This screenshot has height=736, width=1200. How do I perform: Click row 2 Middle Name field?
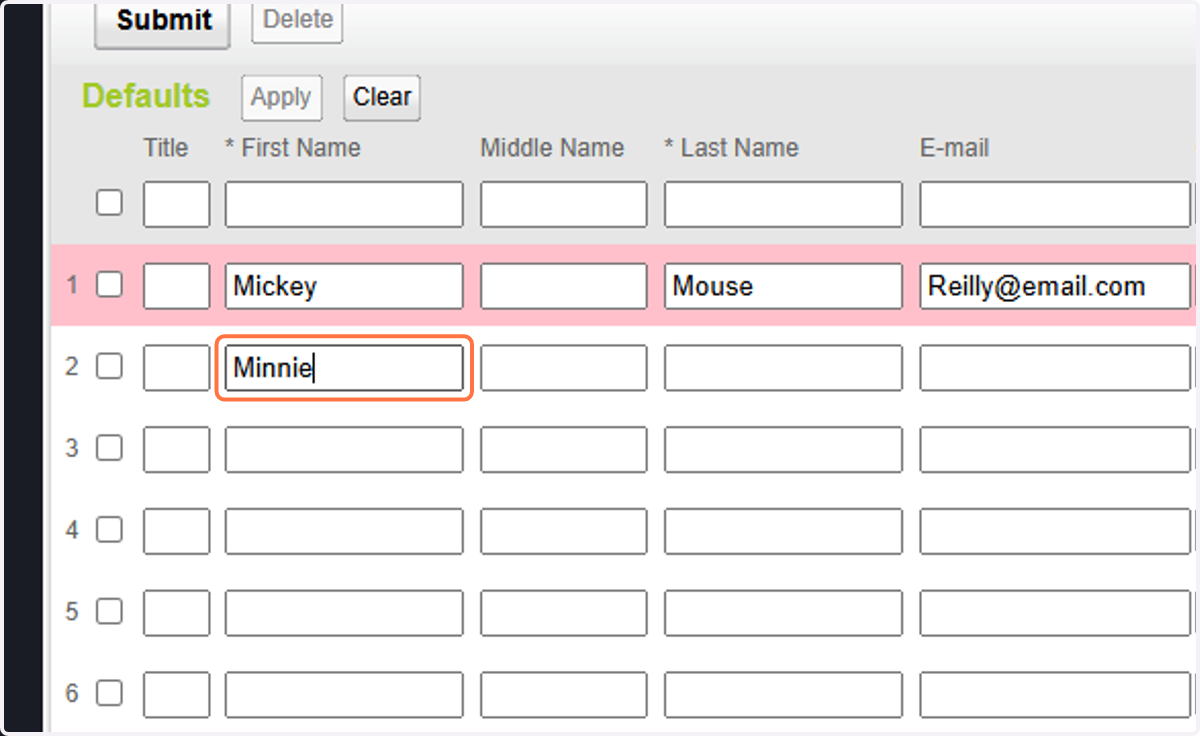[564, 368]
